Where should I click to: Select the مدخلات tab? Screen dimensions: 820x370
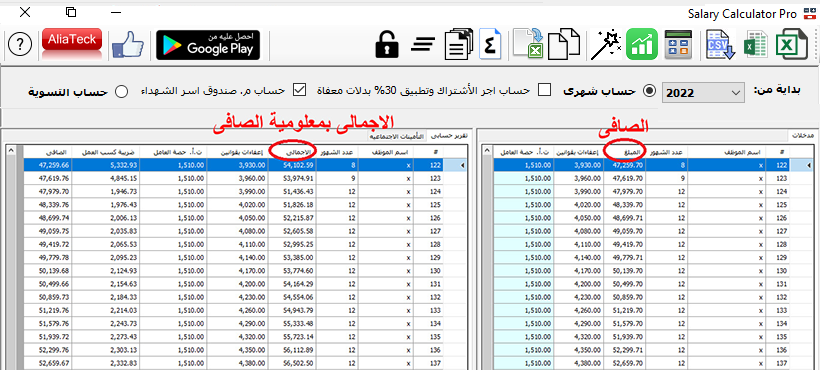tap(802, 136)
